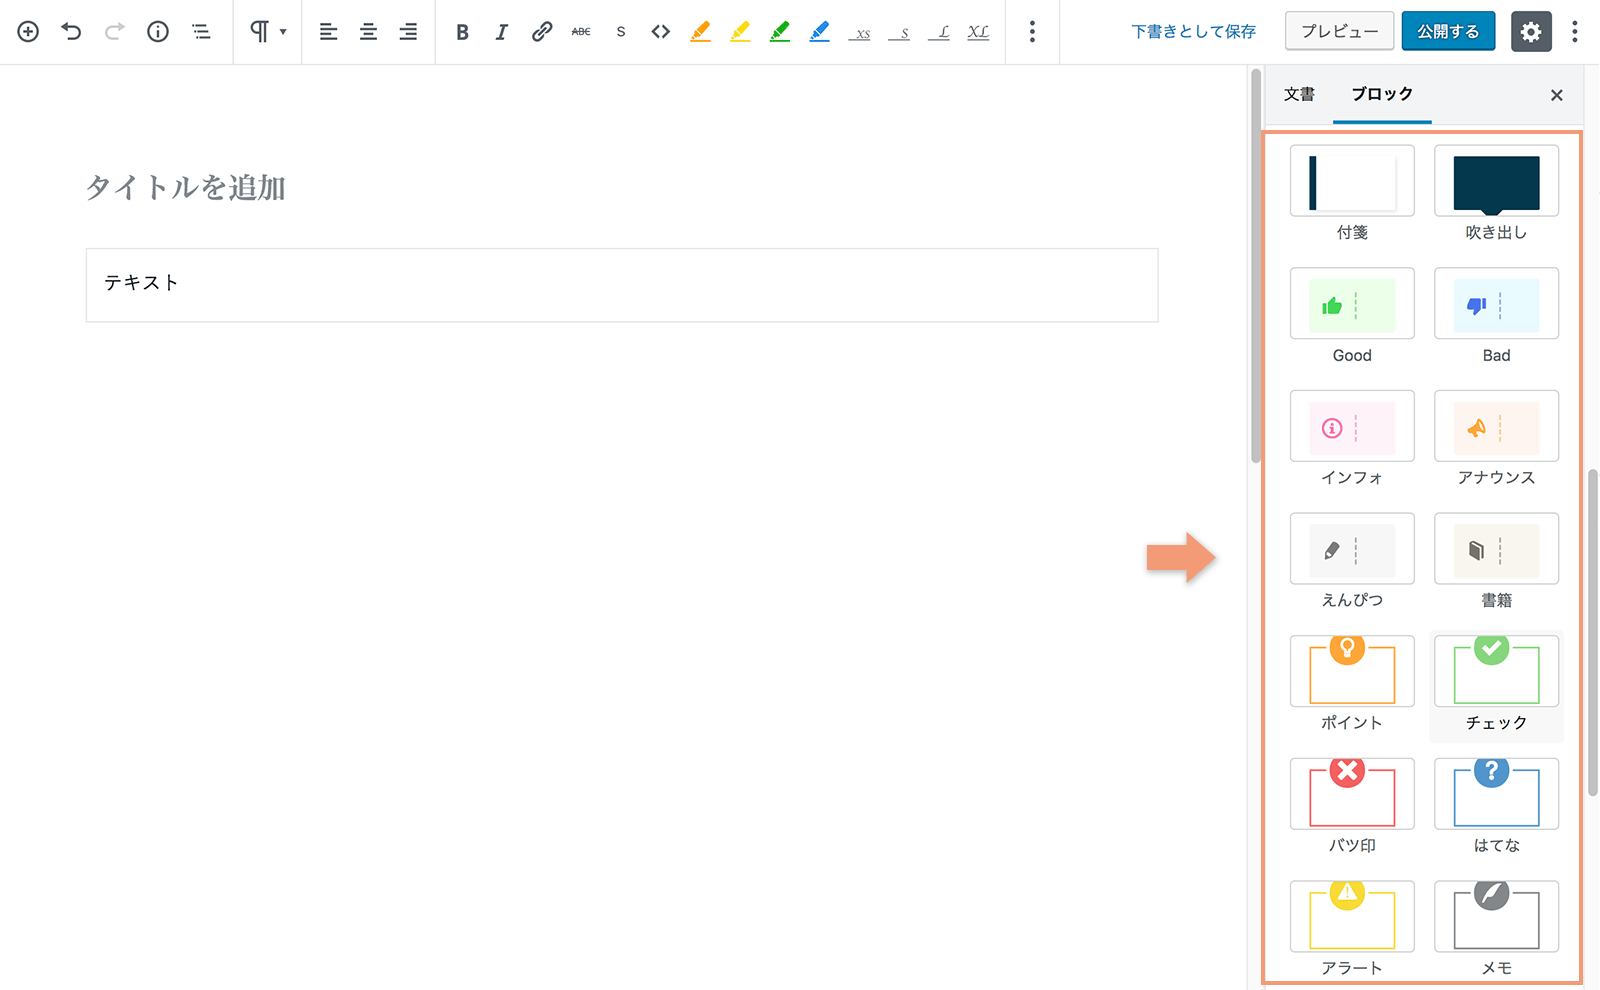Switch to the ブロック tab

[1382, 94]
